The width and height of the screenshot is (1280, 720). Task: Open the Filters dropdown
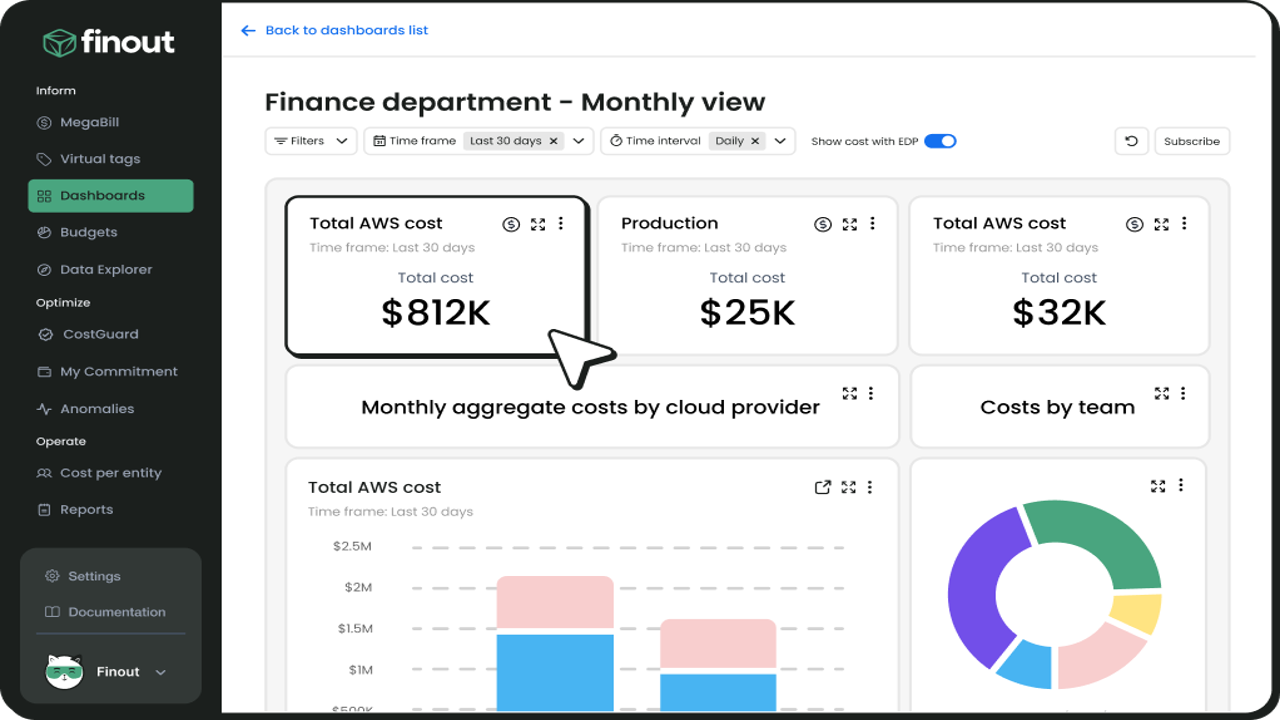pos(311,141)
